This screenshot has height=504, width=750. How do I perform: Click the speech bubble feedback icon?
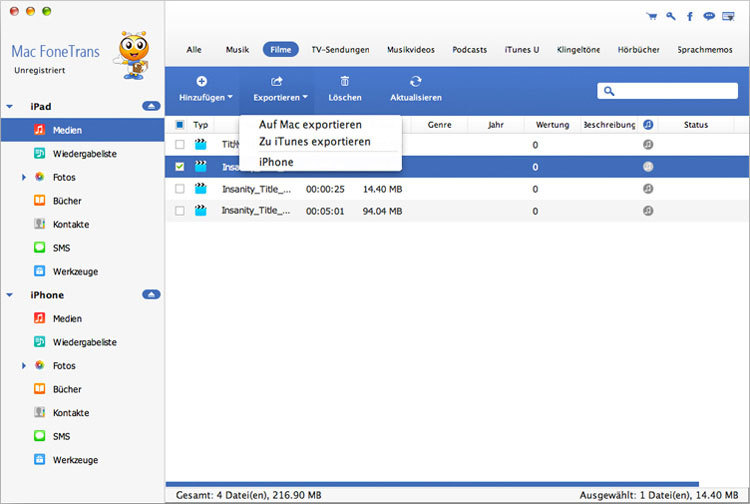coord(709,16)
